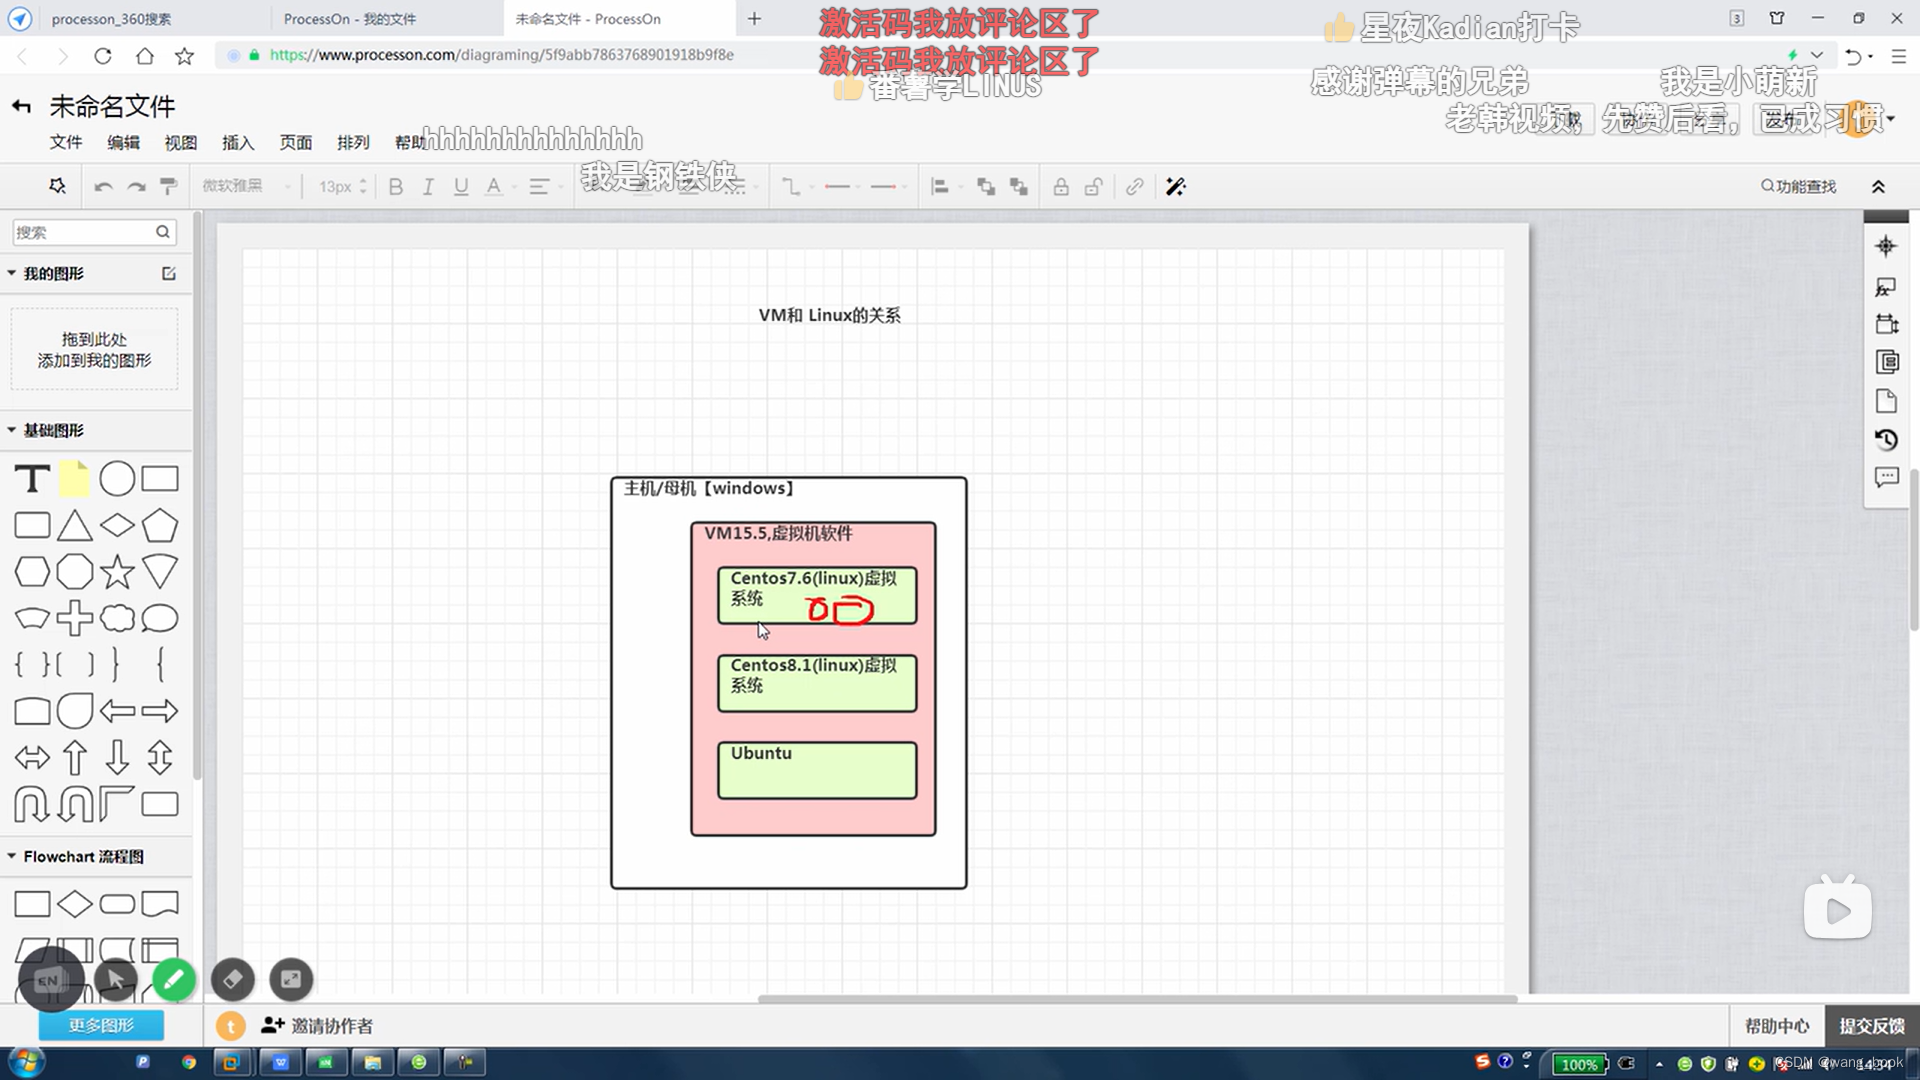Select the flowchart decision diamond shape
This screenshot has height=1080, width=1920.
click(x=74, y=904)
